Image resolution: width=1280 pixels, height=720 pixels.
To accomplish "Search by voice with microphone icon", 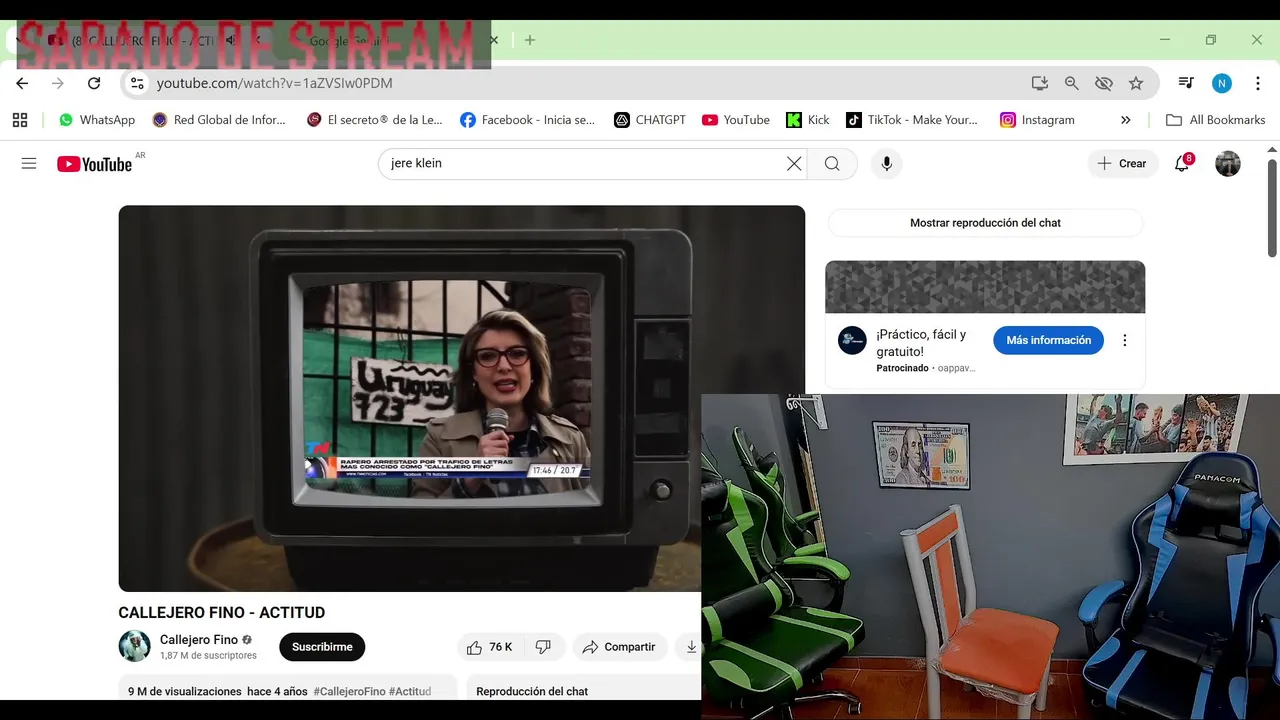I will coord(886,163).
